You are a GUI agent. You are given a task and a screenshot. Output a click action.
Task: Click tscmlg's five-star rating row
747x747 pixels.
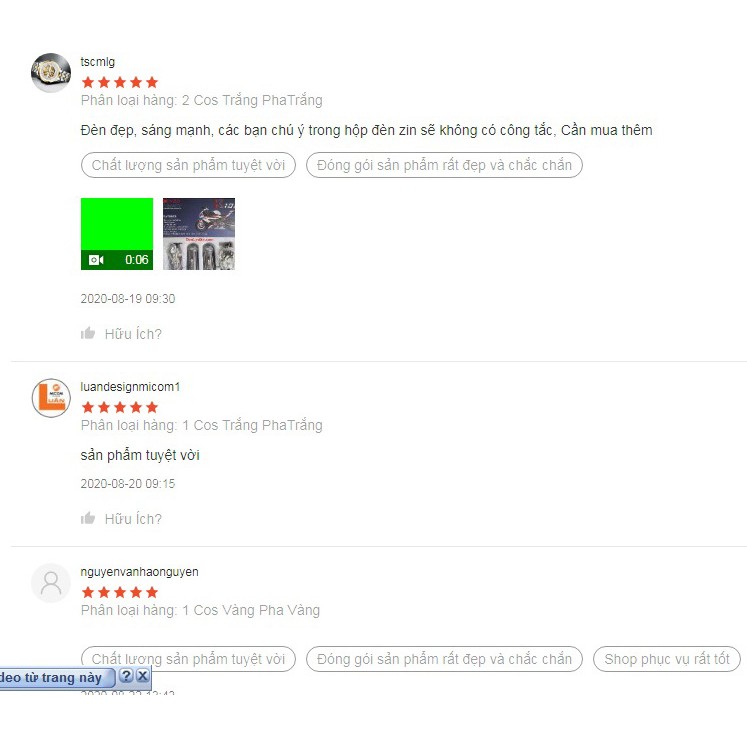120,82
